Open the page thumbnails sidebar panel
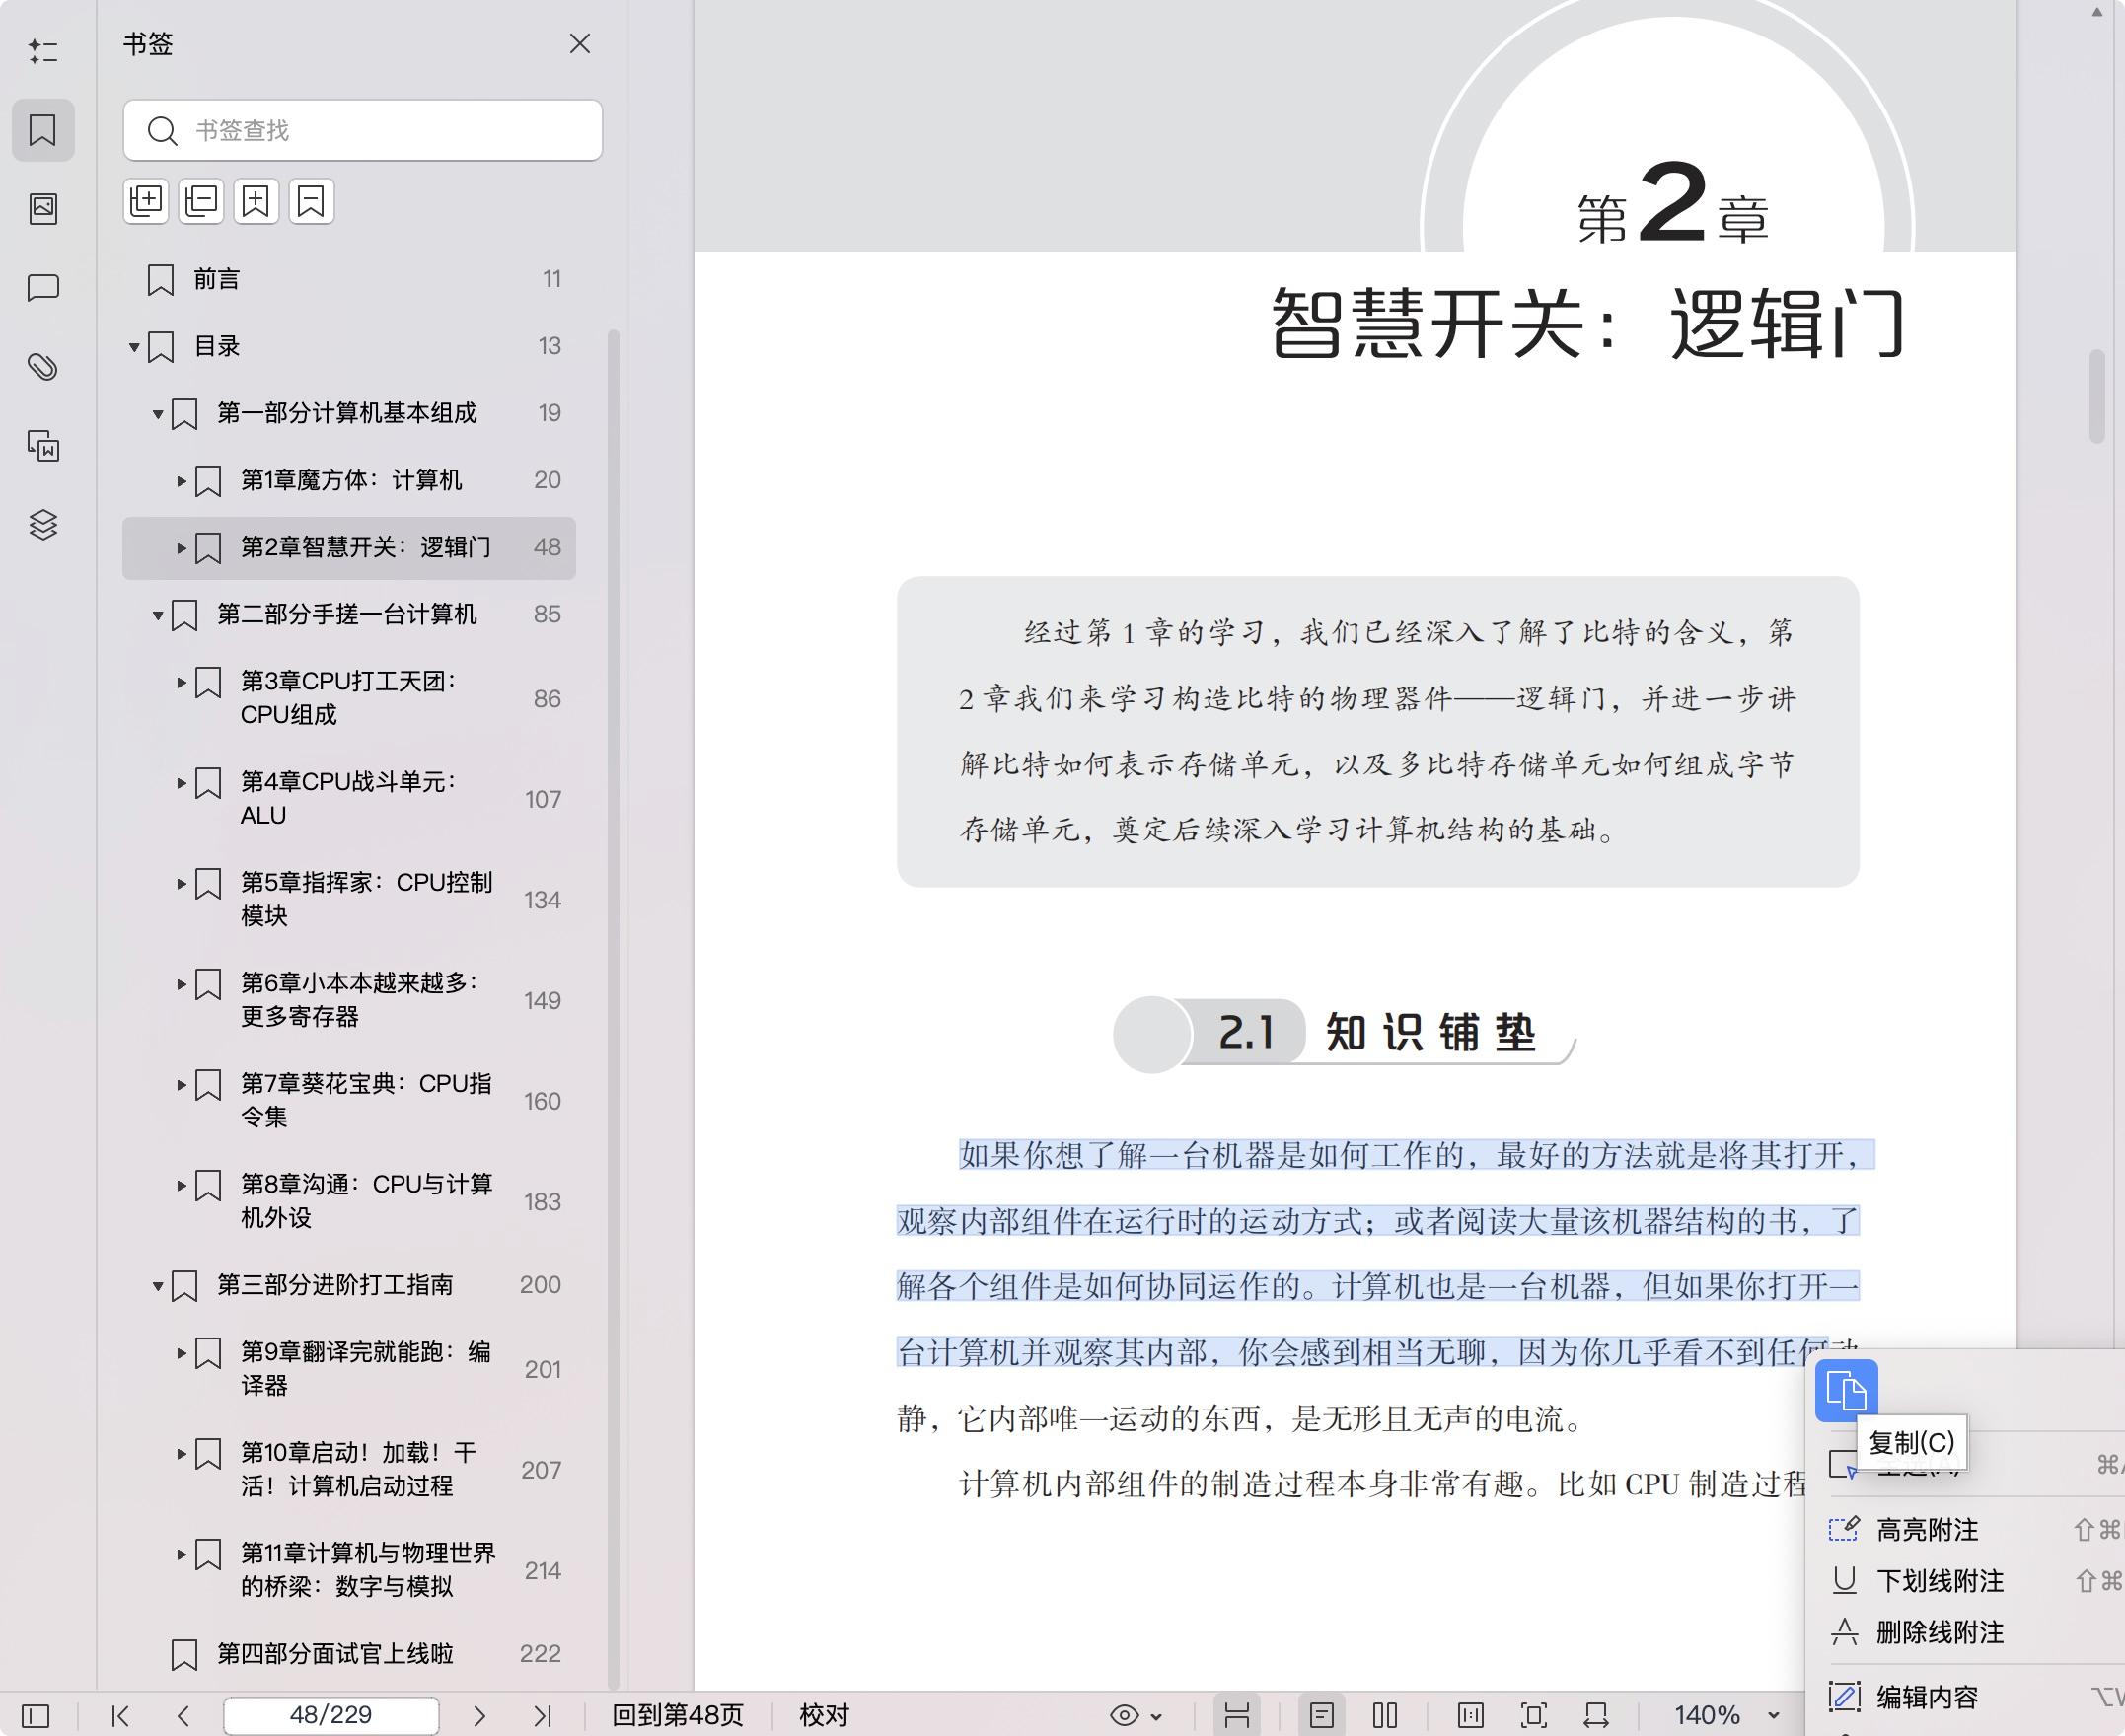The image size is (2125, 1736). [x=43, y=208]
